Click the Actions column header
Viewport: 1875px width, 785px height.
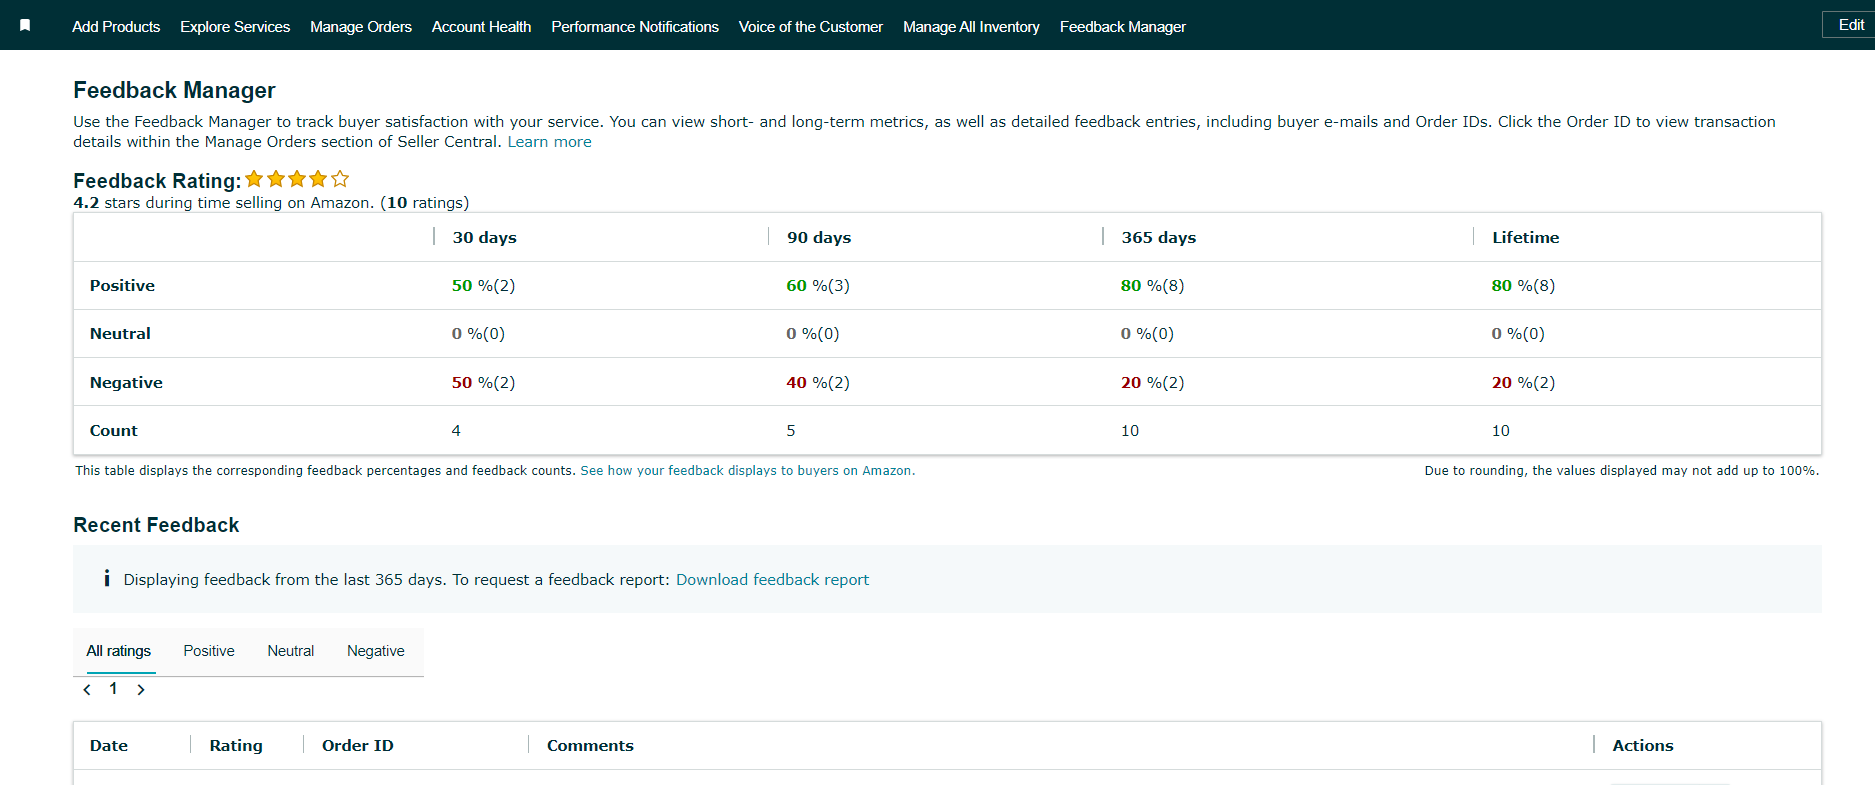click(1643, 745)
